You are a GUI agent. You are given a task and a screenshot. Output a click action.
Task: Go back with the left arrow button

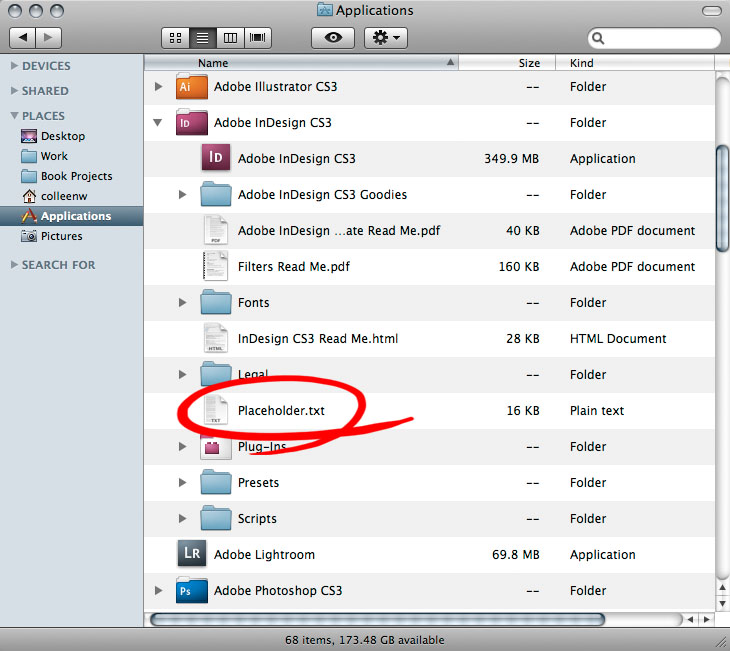click(x=22, y=37)
